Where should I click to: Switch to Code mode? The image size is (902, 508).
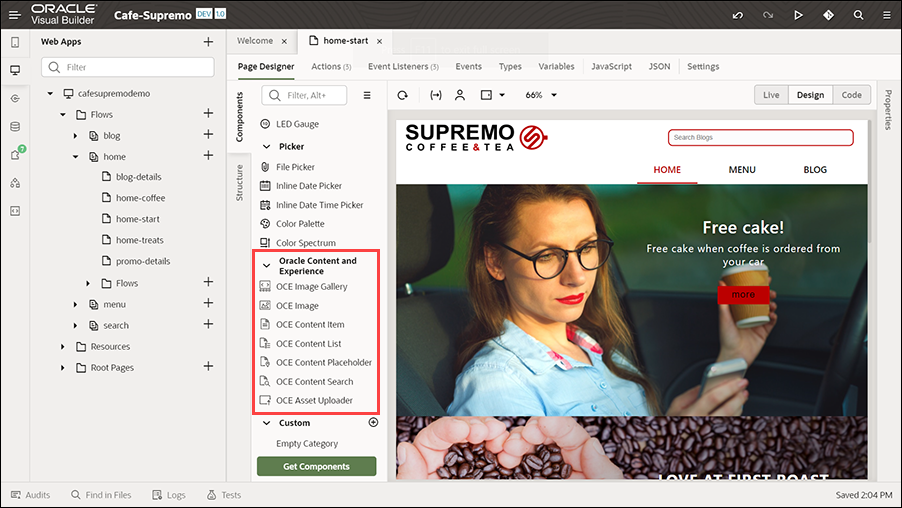[851, 95]
